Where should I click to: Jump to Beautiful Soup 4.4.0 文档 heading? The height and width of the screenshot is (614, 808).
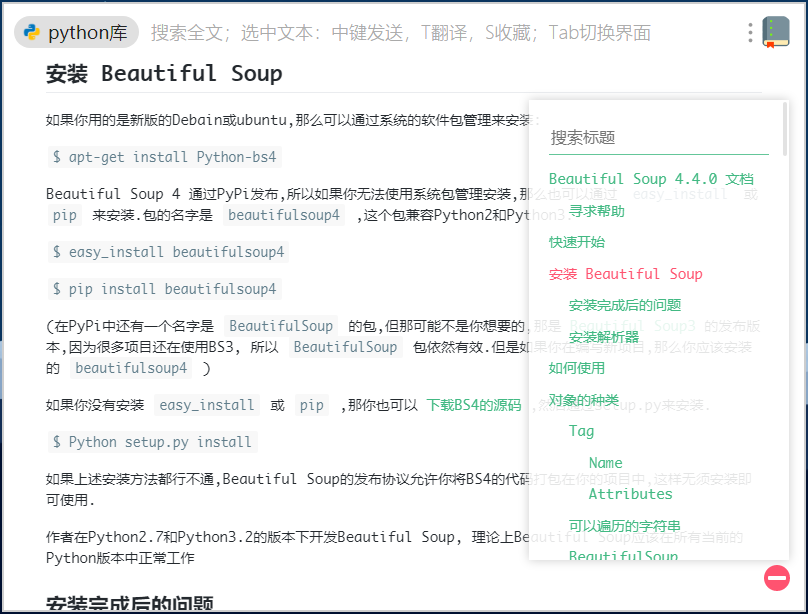tap(651, 179)
